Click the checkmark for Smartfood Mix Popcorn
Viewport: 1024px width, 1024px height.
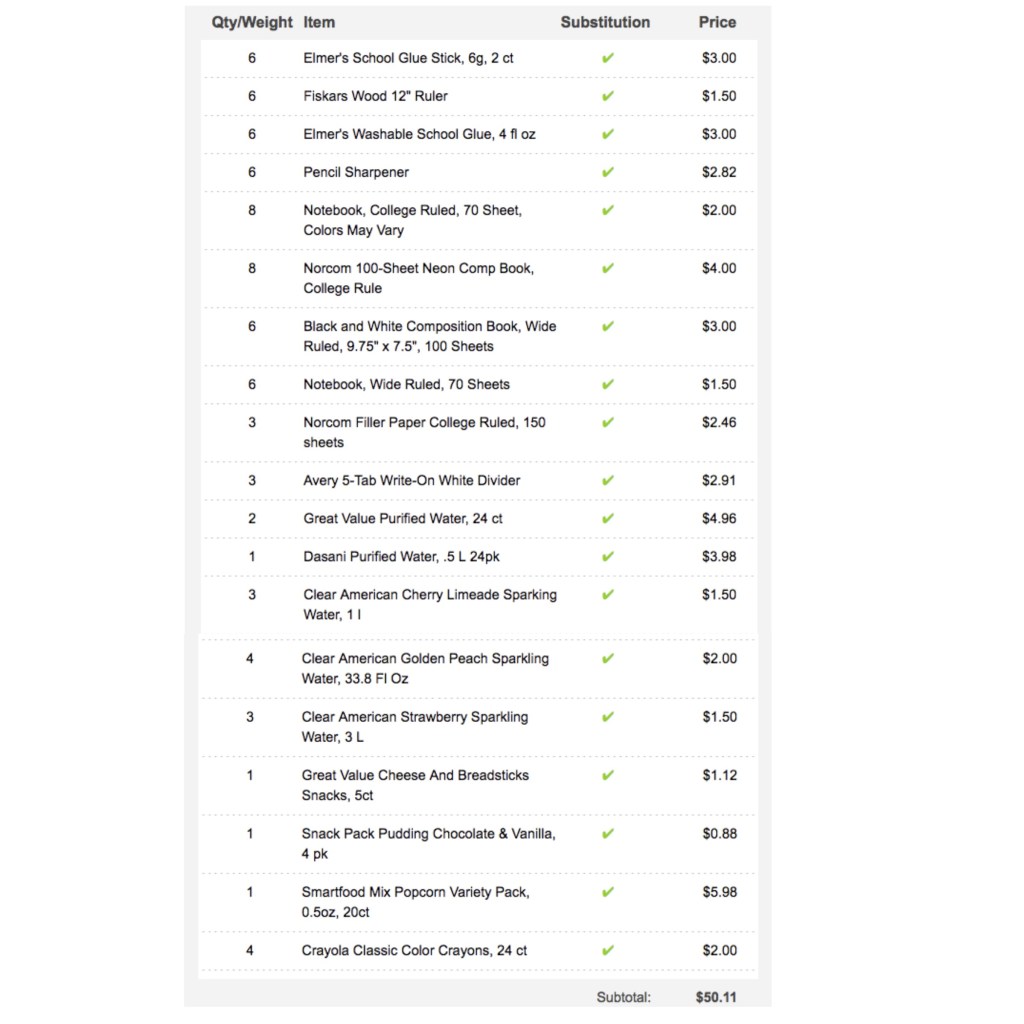[x=608, y=892]
